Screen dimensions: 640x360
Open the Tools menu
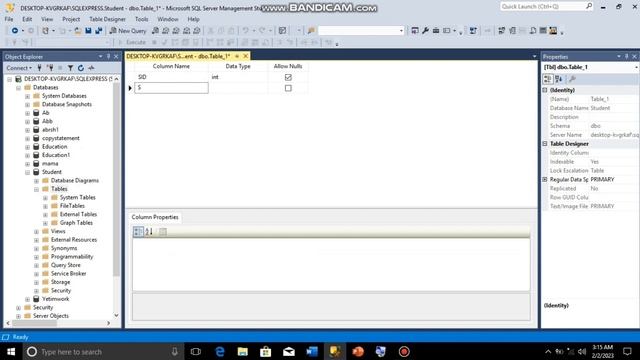(x=142, y=19)
